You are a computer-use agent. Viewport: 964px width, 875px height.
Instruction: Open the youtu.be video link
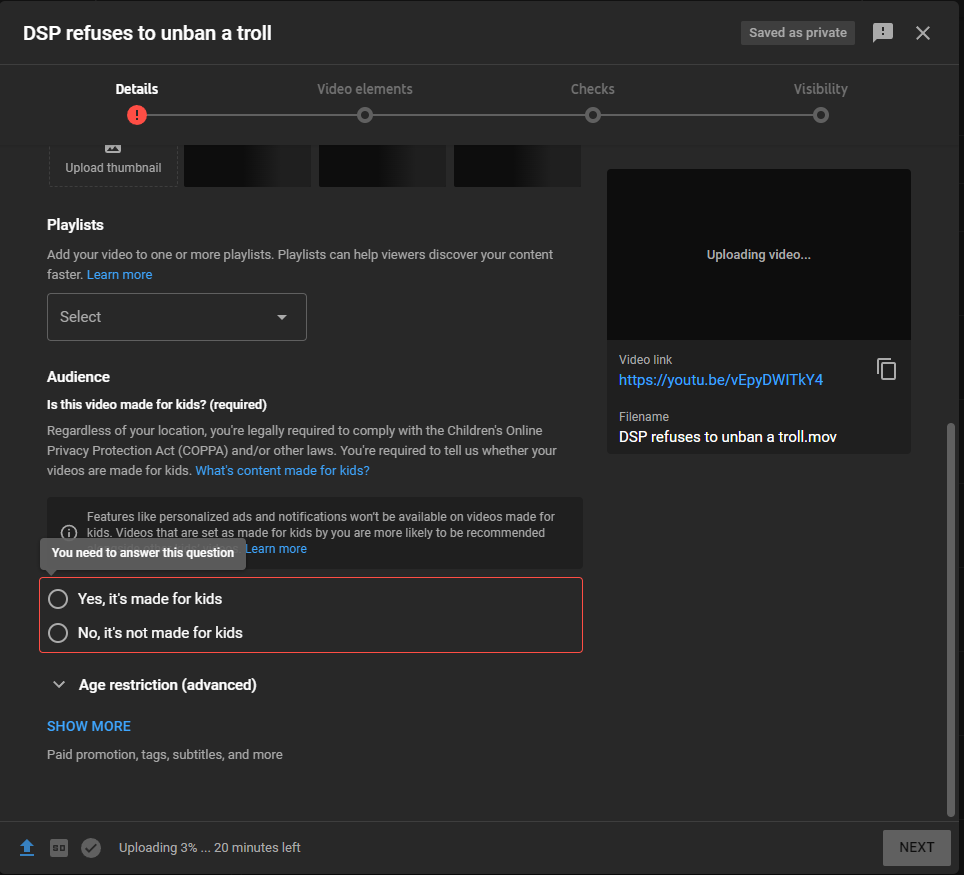point(721,380)
